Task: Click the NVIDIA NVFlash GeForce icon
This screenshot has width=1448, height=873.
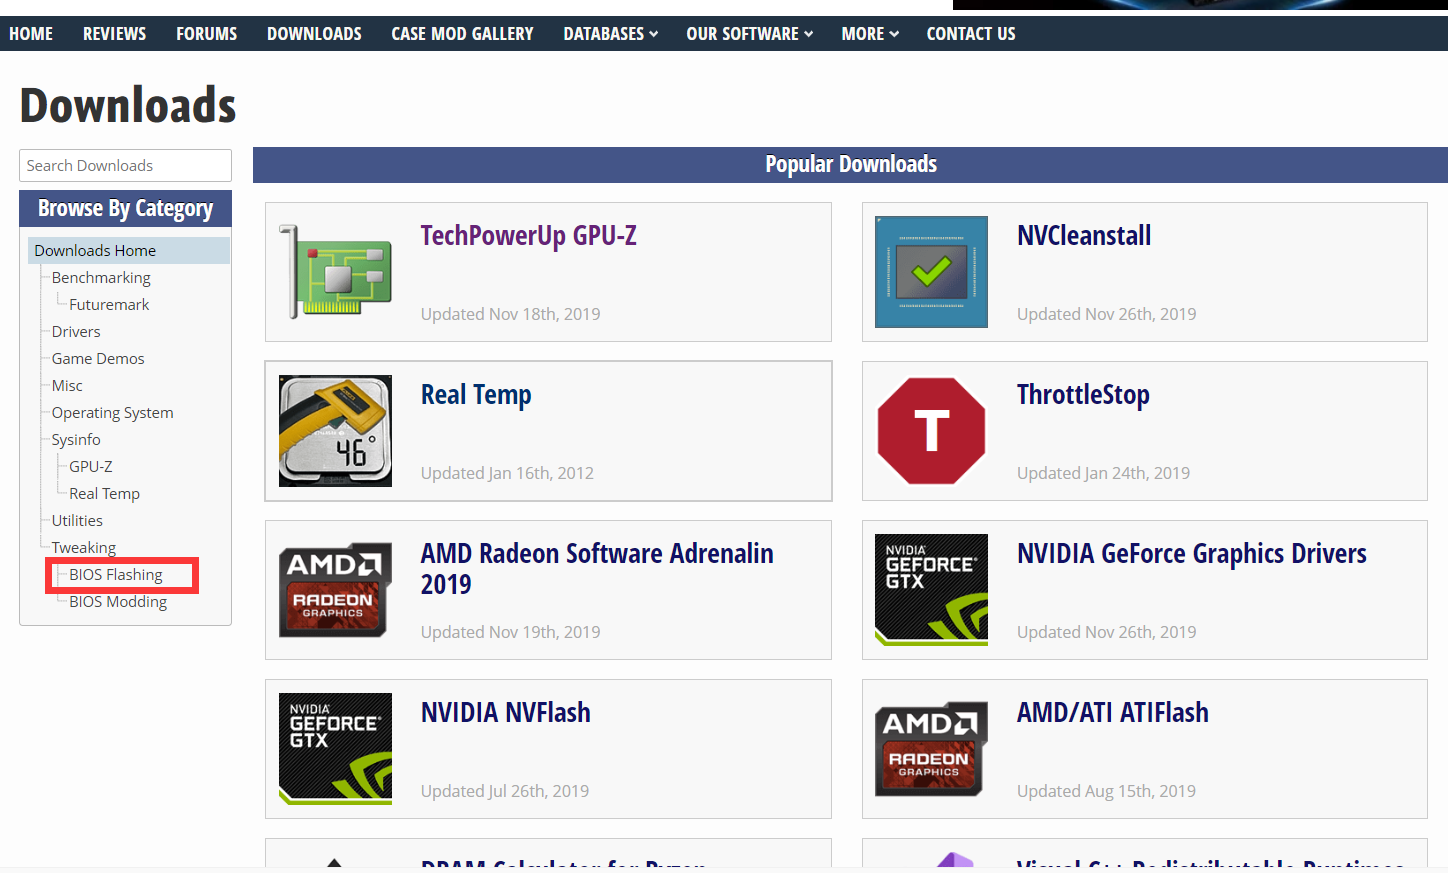Action: point(335,749)
